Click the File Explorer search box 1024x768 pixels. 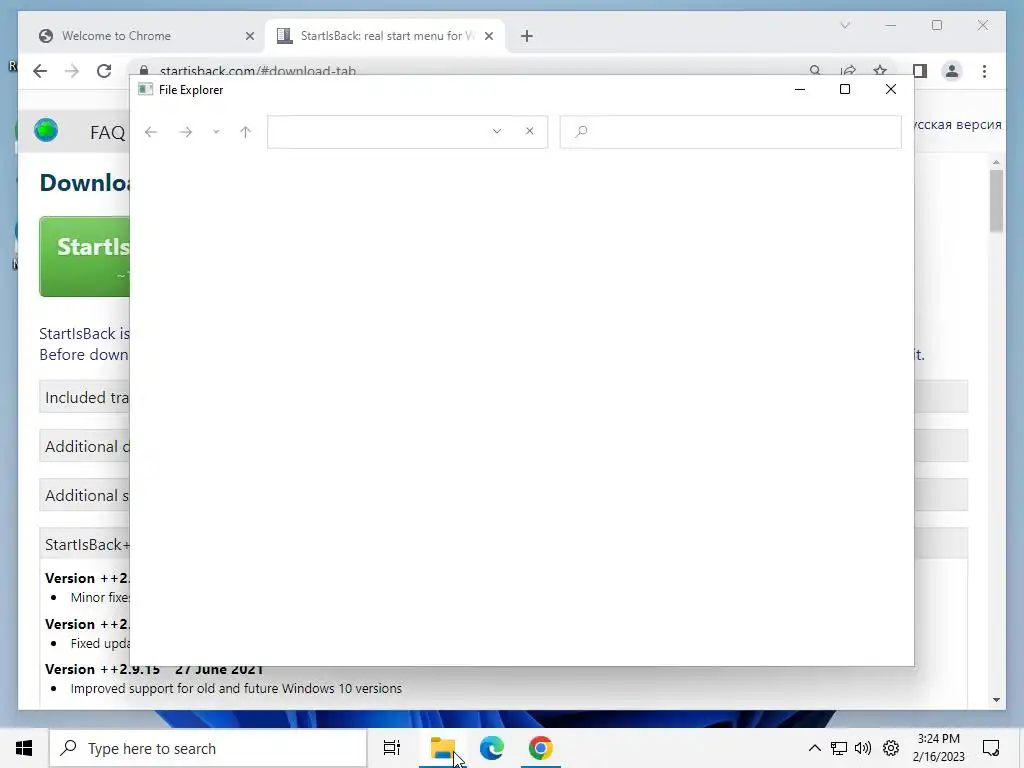[x=731, y=132]
